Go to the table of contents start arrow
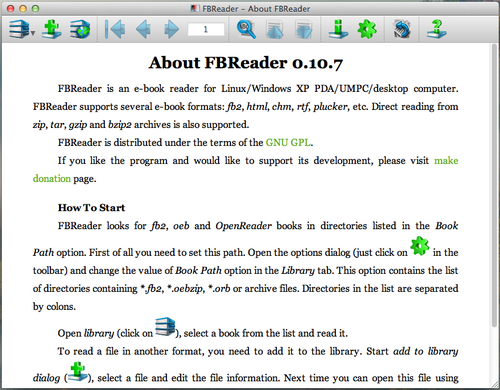The image size is (500, 390). point(115,29)
